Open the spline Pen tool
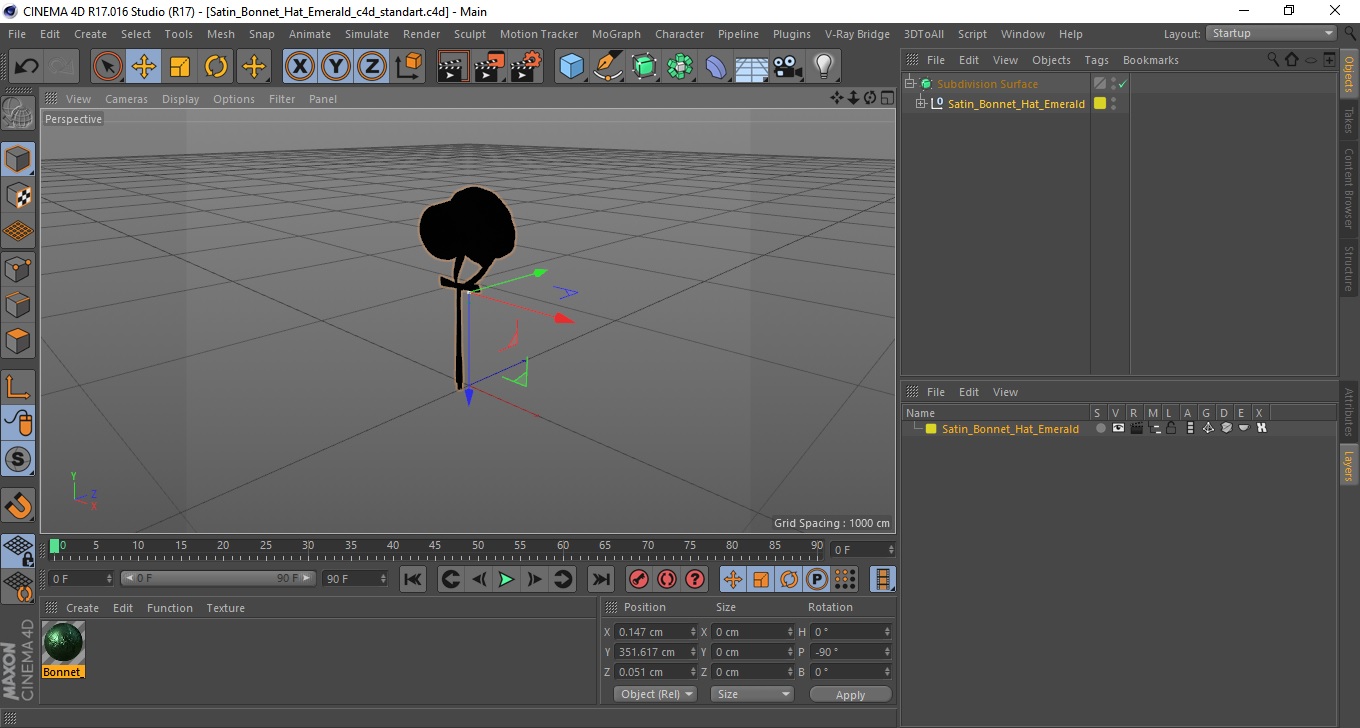The image size is (1360, 728). (x=608, y=67)
